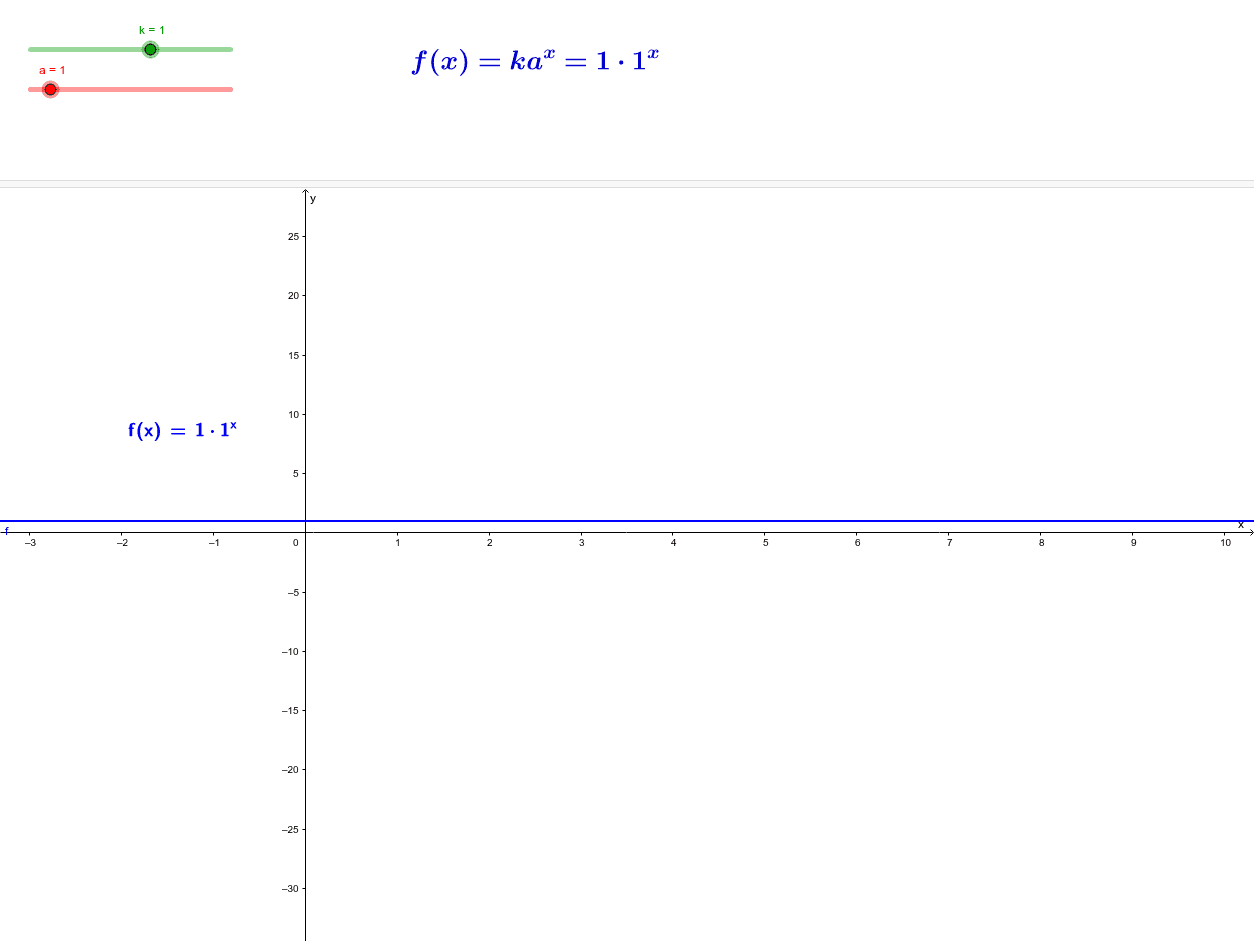This screenshot has width=1256, height=943.
Task: Select the red label a = 1
Action: pos(52,70)
